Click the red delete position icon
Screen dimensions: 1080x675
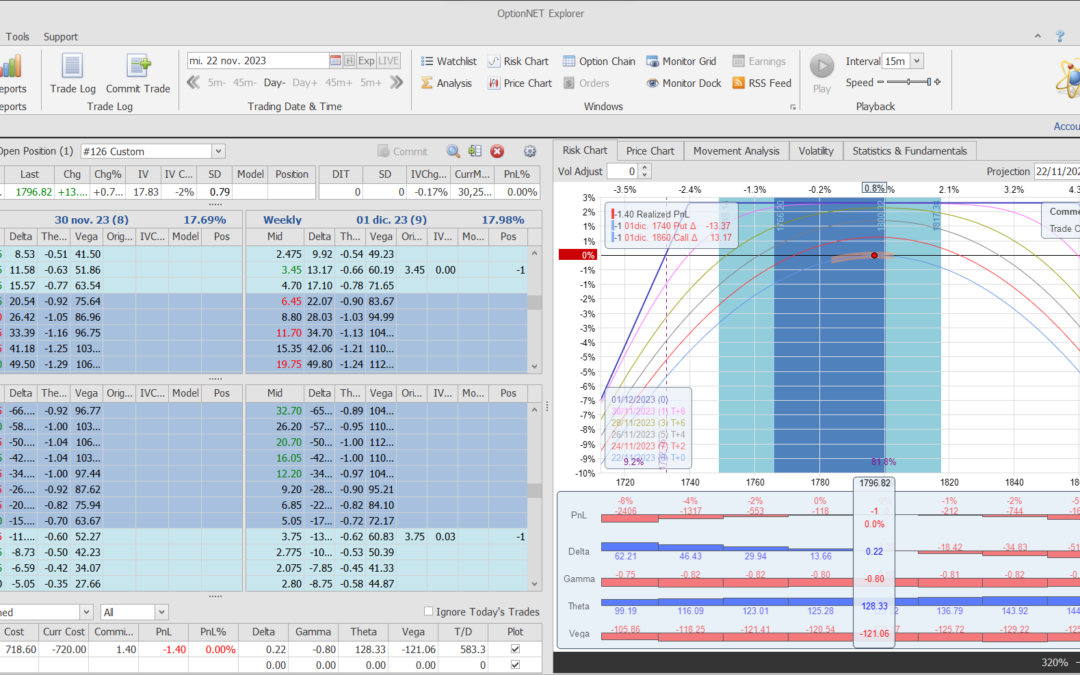coord(497,151)
